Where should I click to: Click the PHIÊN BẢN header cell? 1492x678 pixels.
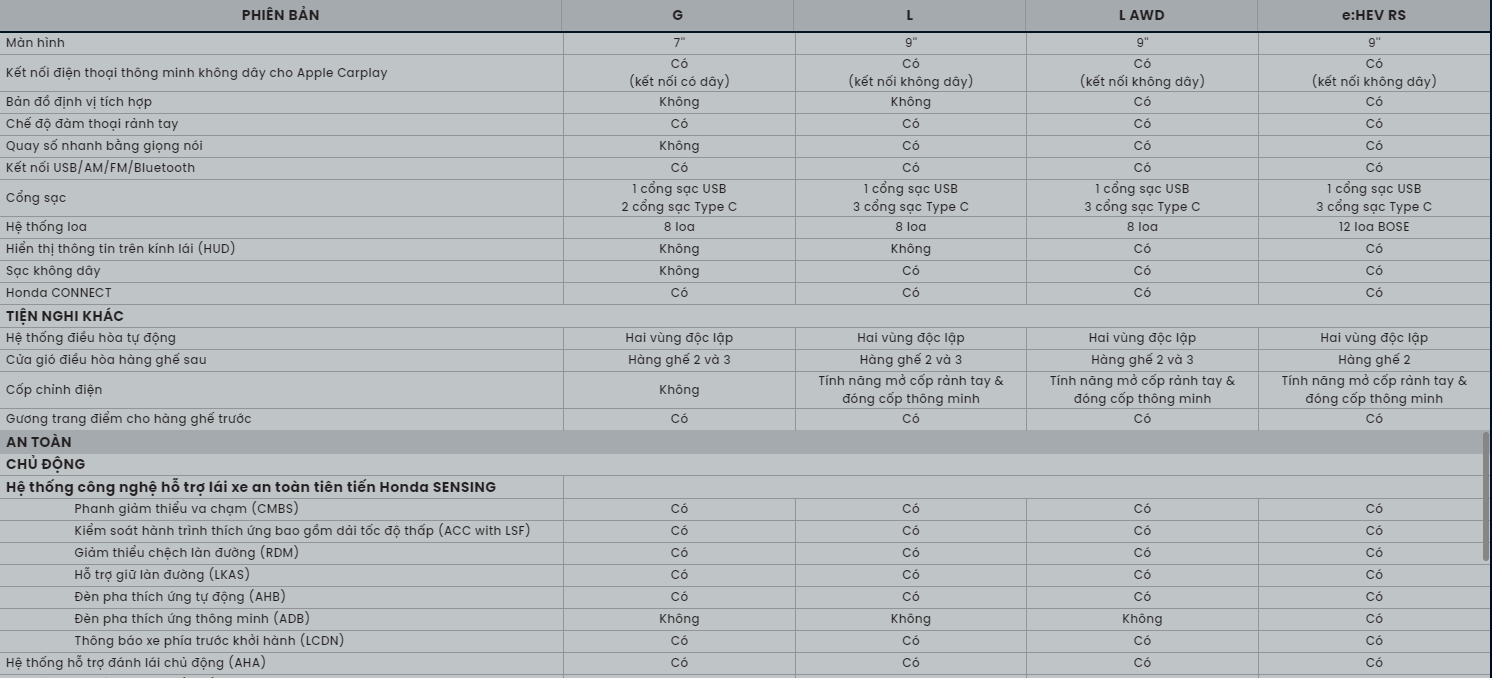coord(281,15)
